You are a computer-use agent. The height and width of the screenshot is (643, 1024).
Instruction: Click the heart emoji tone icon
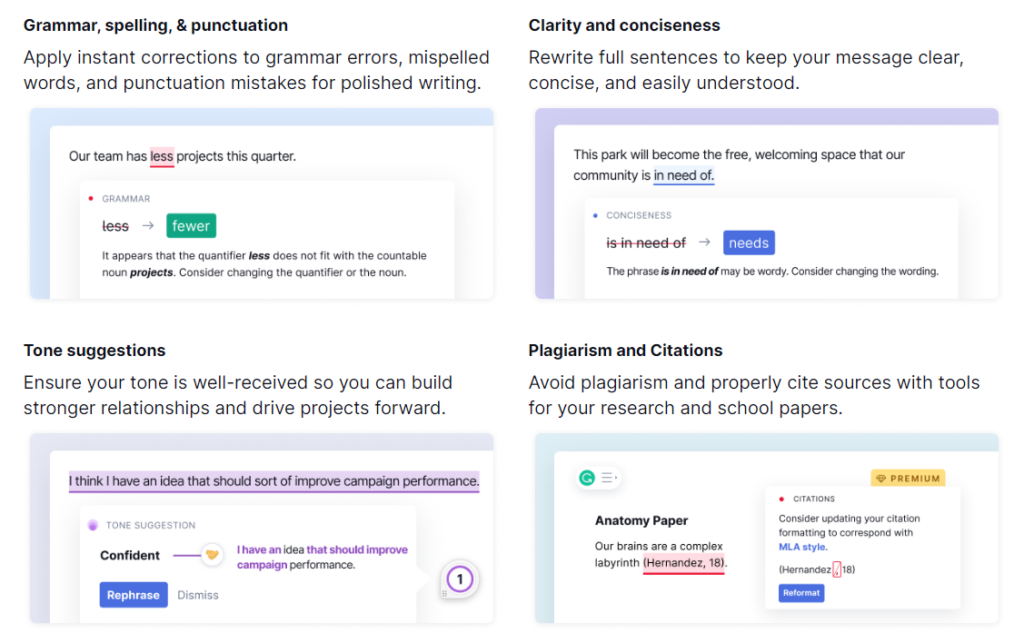(x=212, y=555)
